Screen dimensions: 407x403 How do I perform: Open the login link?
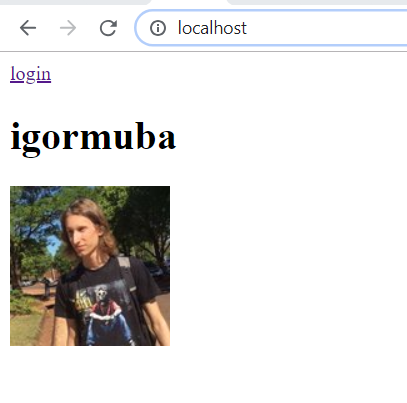coord(31,74)
